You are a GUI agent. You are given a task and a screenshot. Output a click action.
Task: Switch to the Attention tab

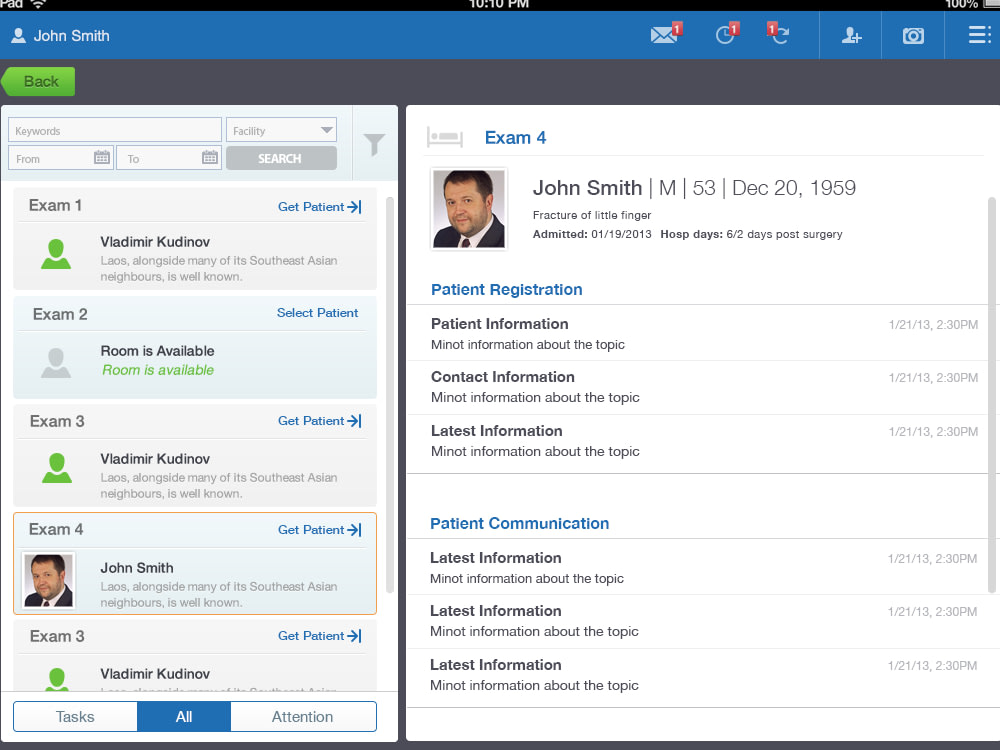[x=303, y=717]
